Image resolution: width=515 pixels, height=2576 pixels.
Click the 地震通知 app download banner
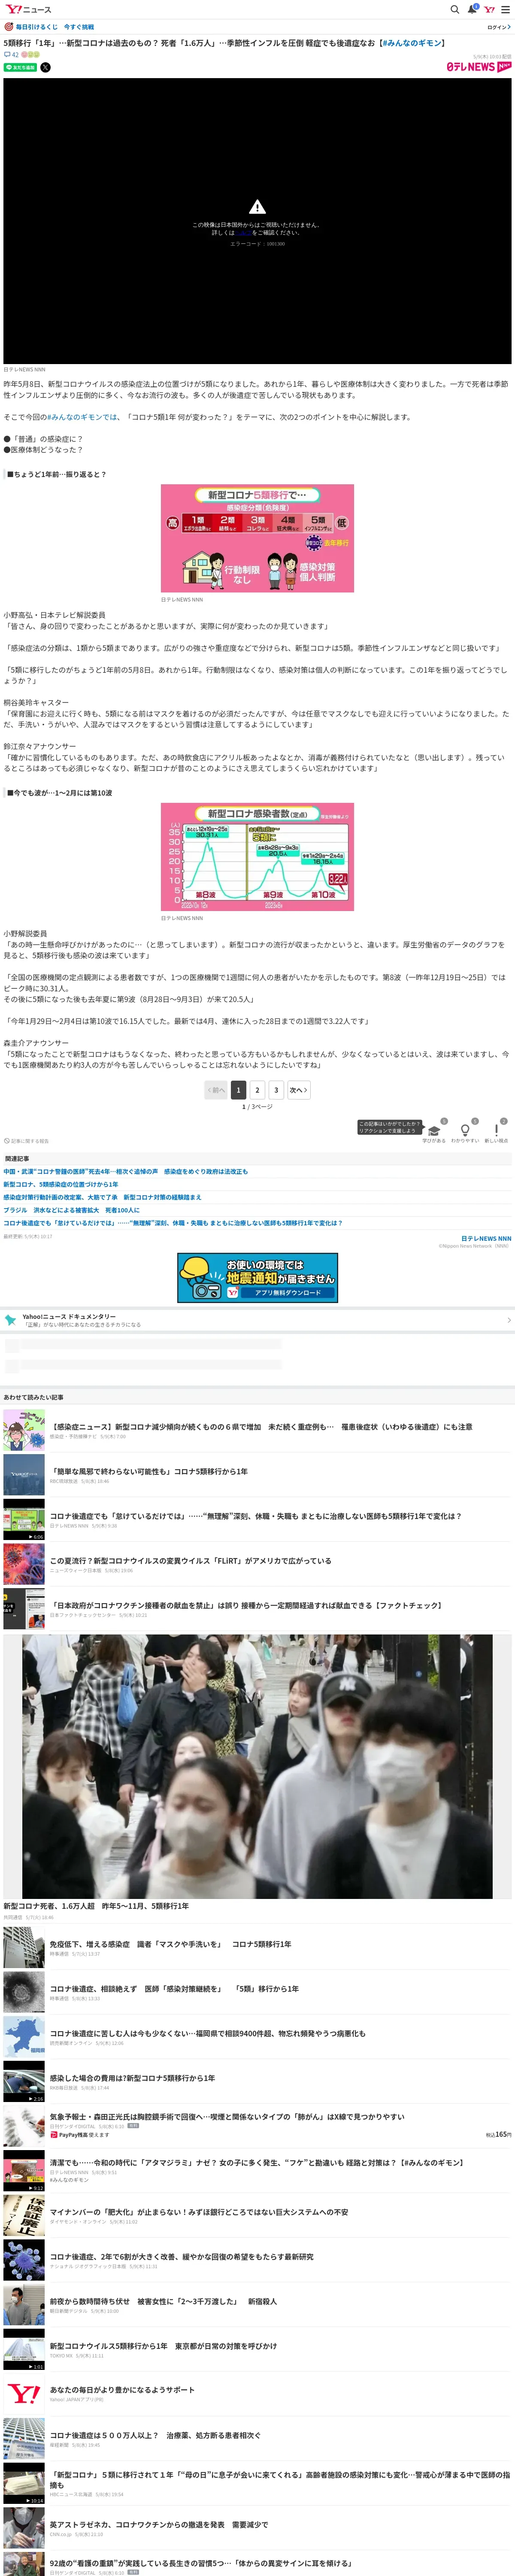[x=257, y=1278]
